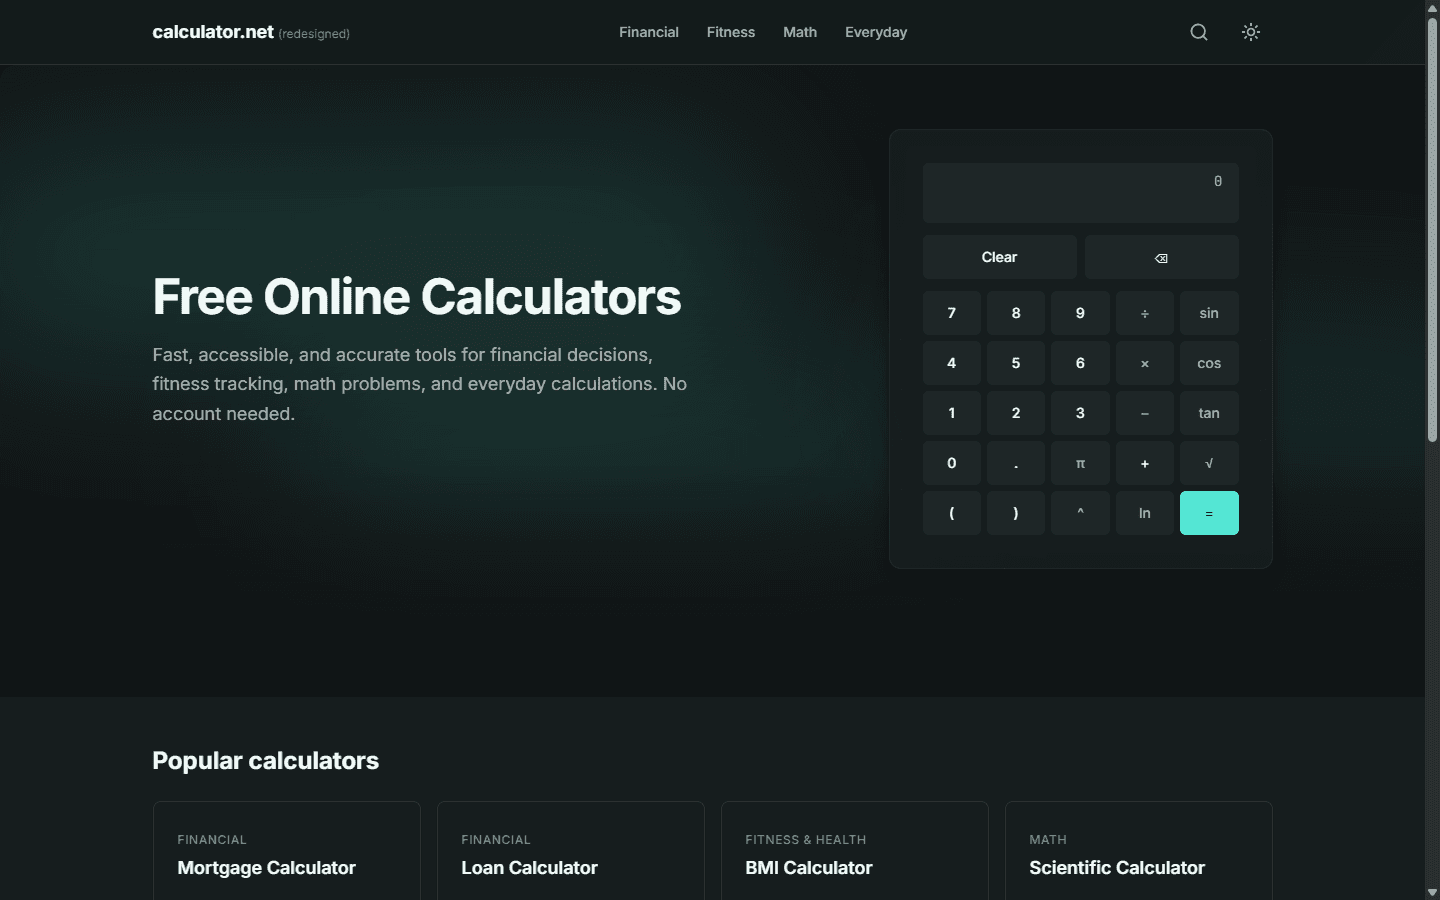The width and height of the screenshot is (1440, 900).
Task: Click the calculator display field
Action: pyautogui.click(x=1081, y=193)
